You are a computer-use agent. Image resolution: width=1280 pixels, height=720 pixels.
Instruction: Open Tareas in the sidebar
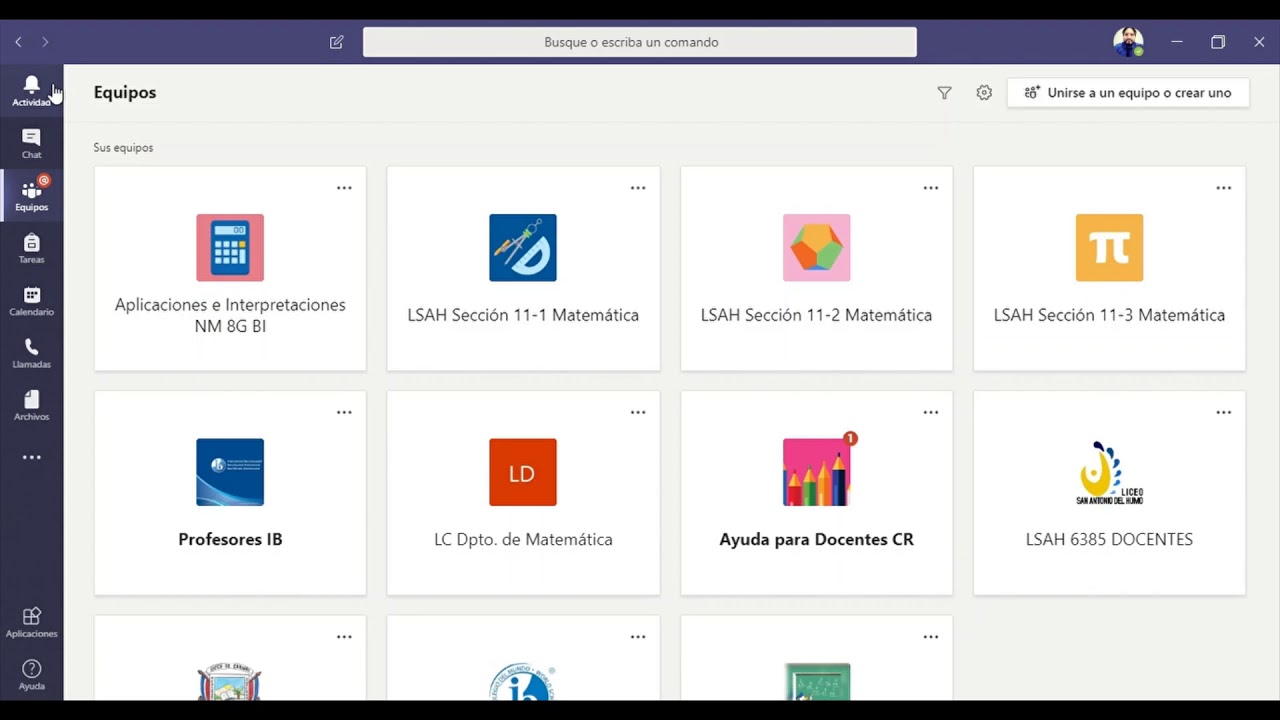coord(31,248)
